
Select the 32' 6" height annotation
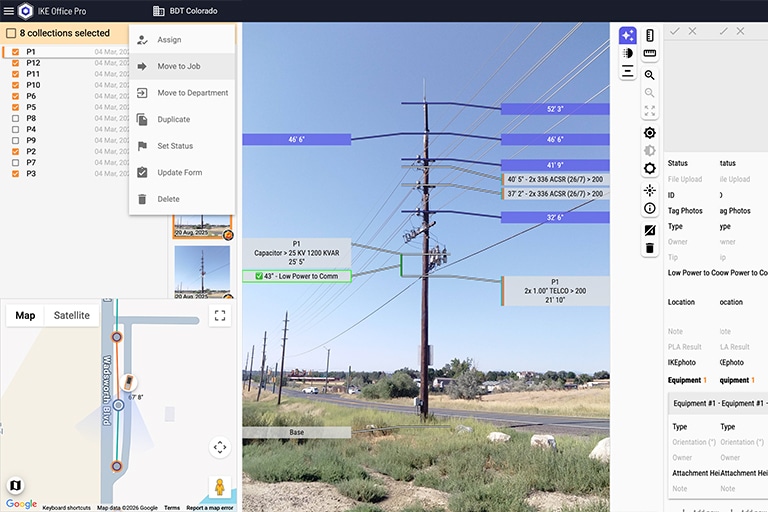555,218
